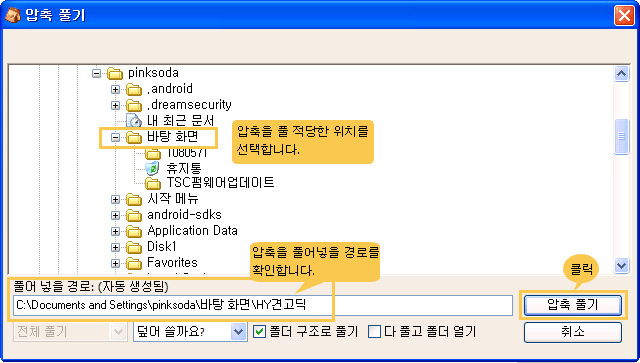Screen dimensions: 640x363
Task: Select the .android tree label
Action: tap(170, 89)
